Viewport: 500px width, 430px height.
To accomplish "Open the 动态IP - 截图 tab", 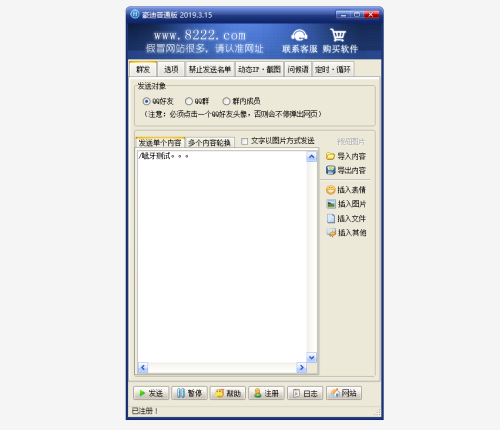I will [x=259, y=69].
